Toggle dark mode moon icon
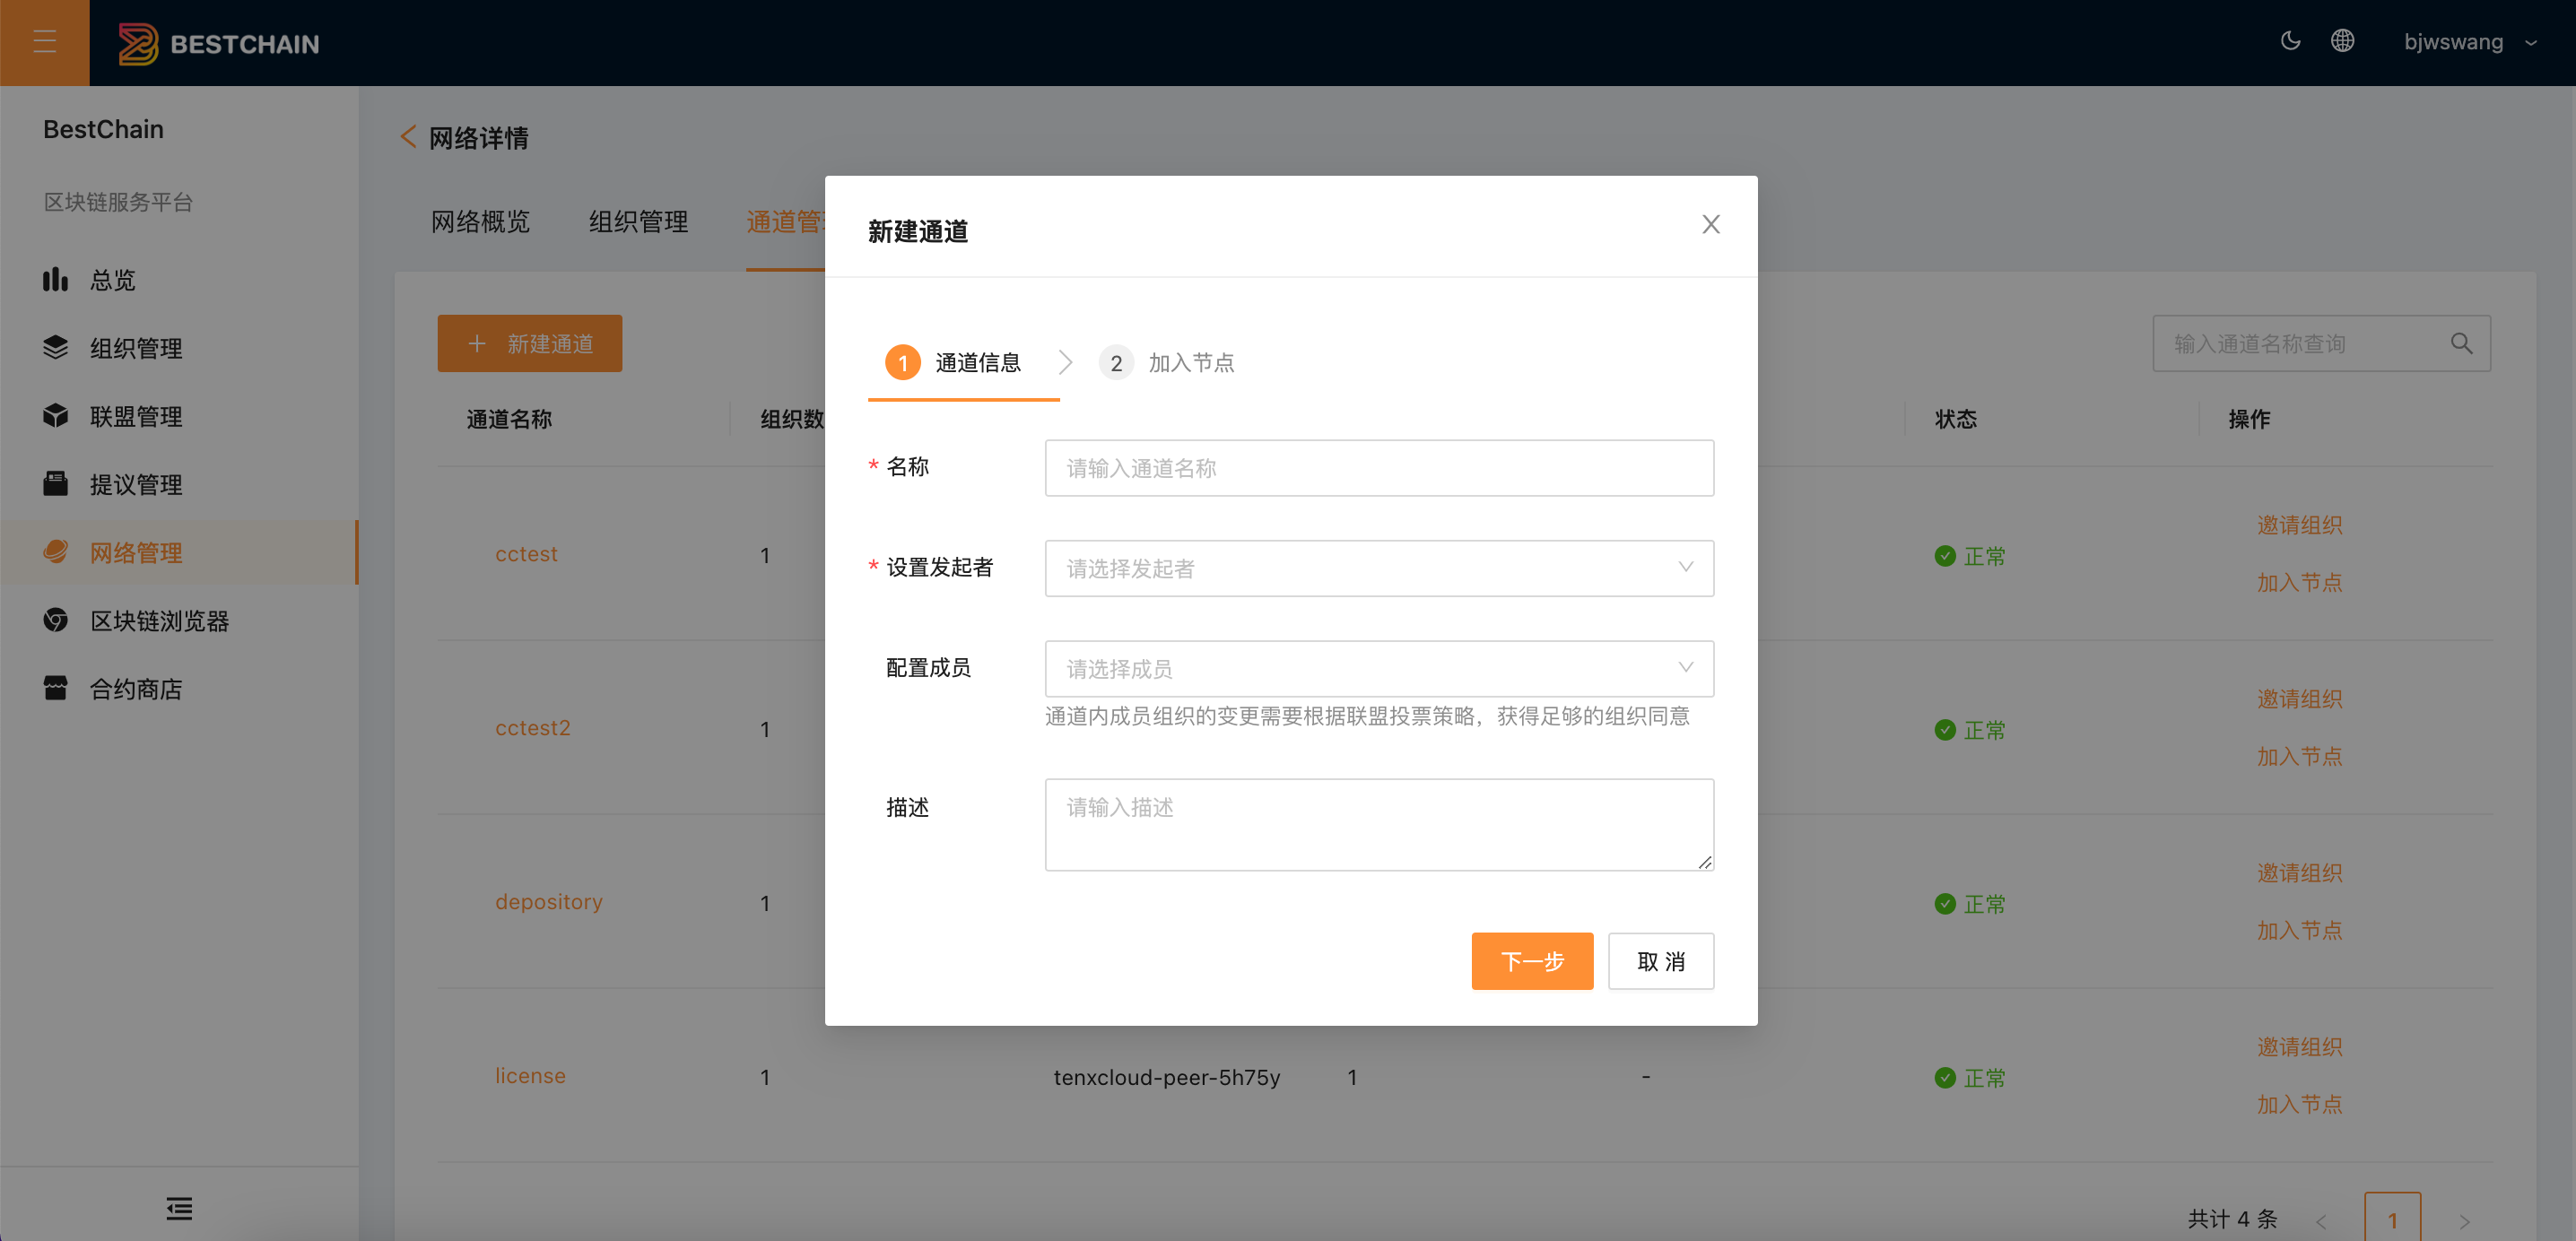The image size is (2576, 1241). [x=2290, y=41]
